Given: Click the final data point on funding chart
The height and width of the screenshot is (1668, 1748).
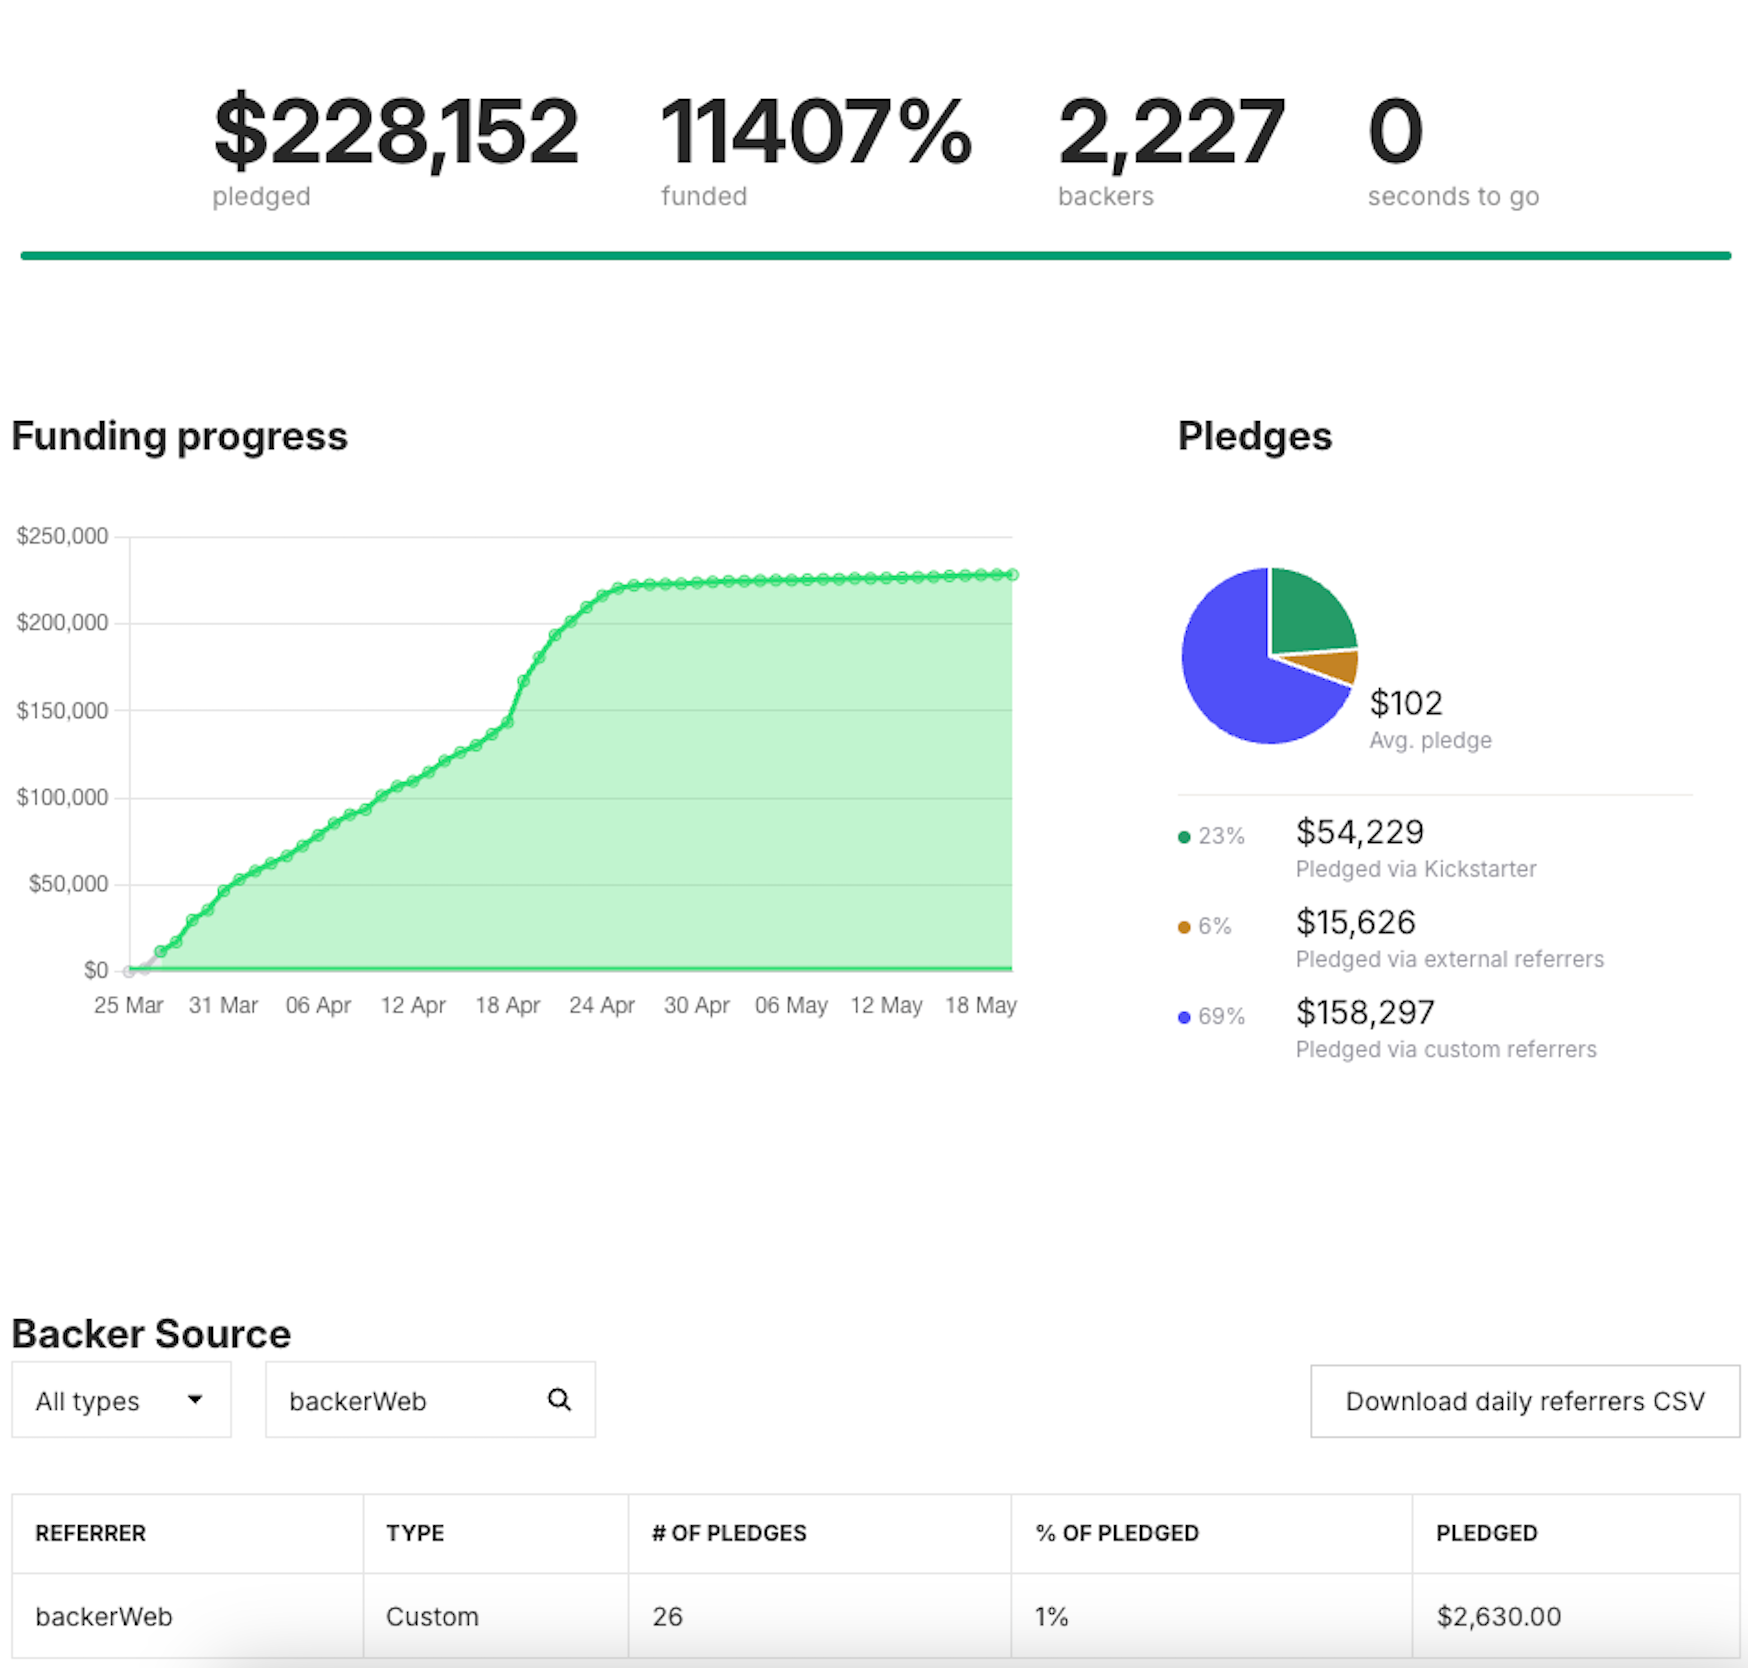Looking at the screenshot, I should [x=1012, y=575].
